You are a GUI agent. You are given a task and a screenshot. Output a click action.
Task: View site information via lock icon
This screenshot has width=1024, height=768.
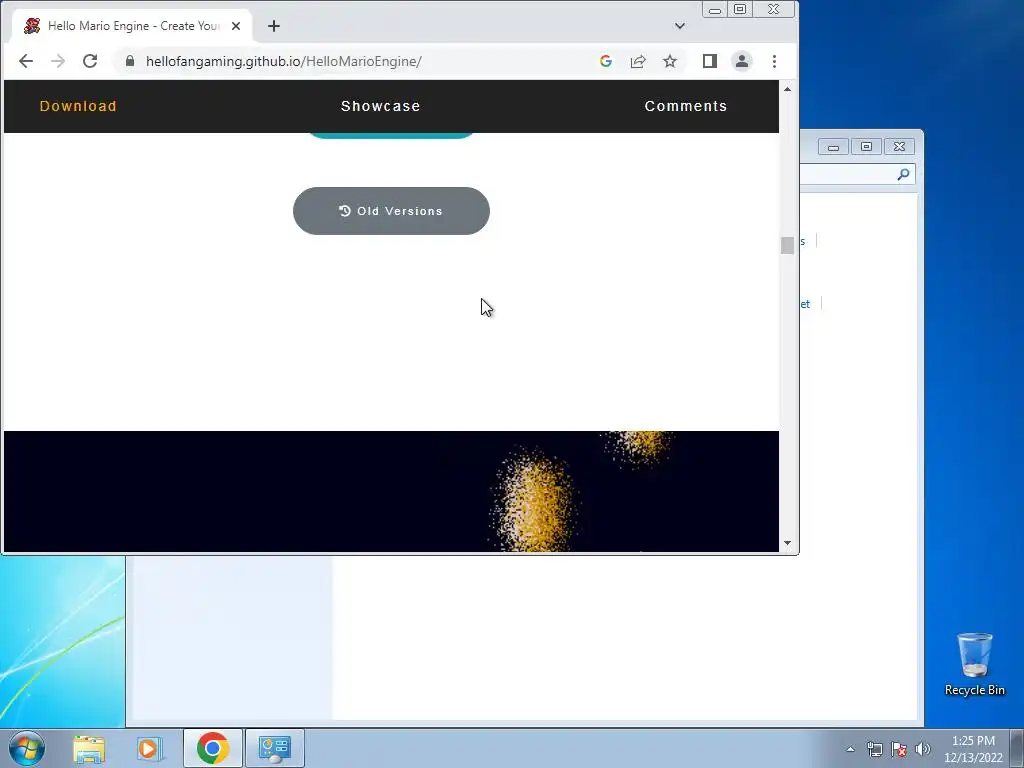point(130,61)
